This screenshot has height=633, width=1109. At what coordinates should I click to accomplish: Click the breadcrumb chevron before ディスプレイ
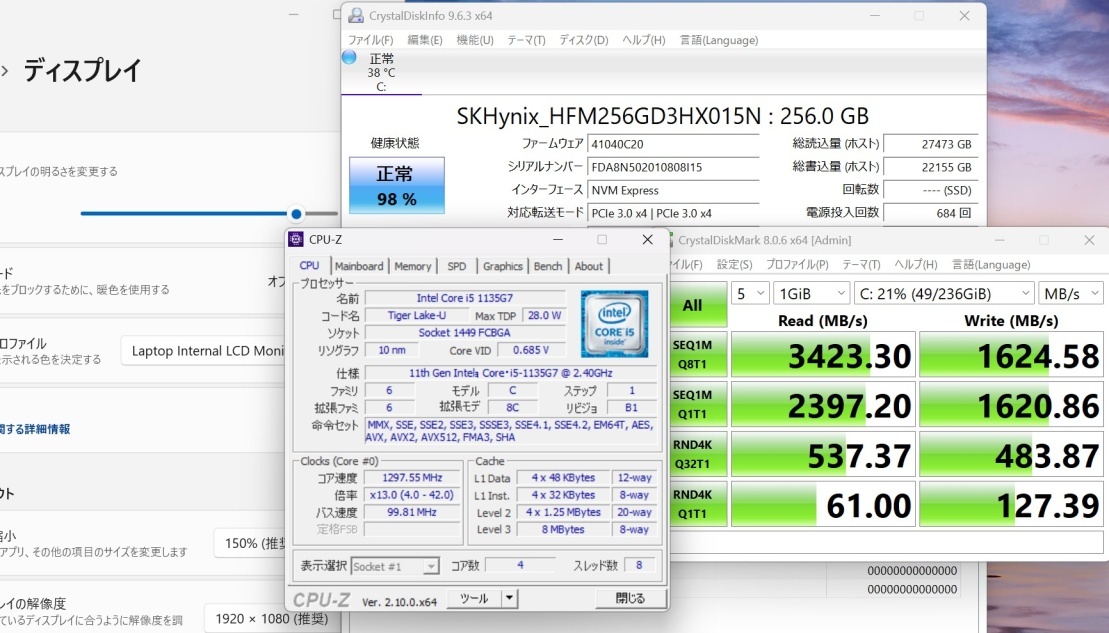pyautogui.click(x=5, y=70)
